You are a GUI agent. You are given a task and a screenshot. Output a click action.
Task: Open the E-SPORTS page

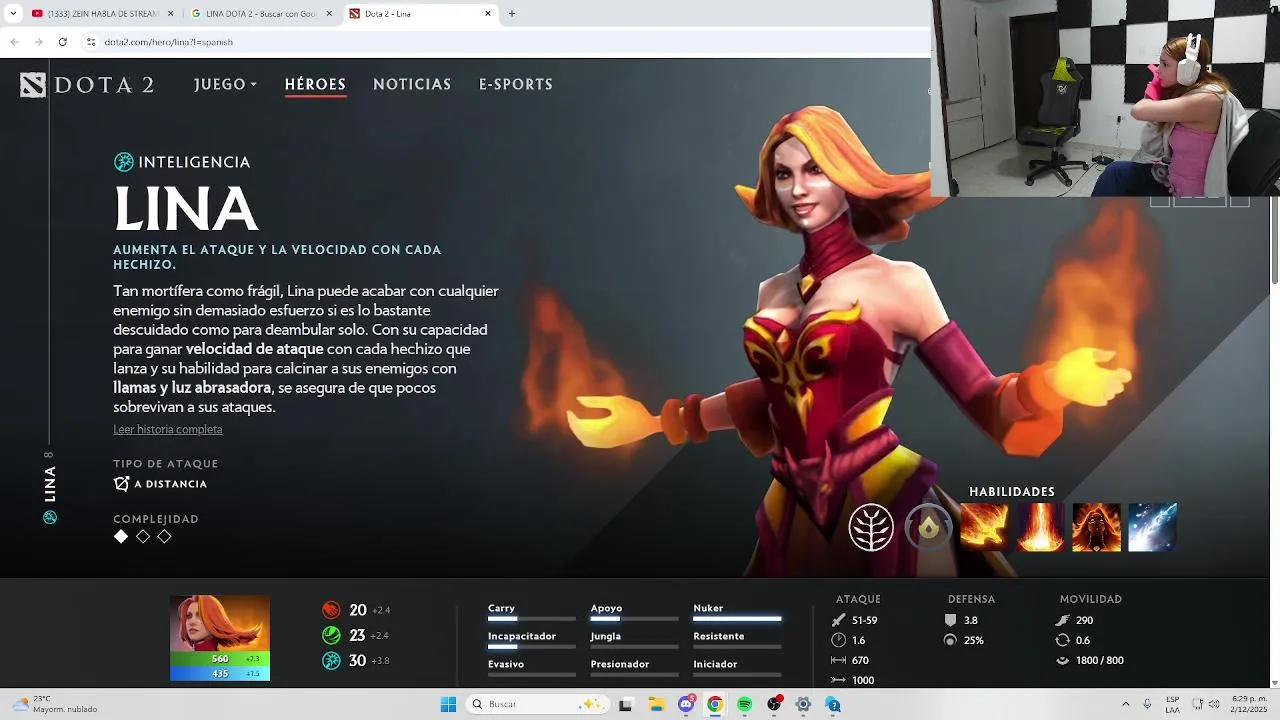click(516, 85)
